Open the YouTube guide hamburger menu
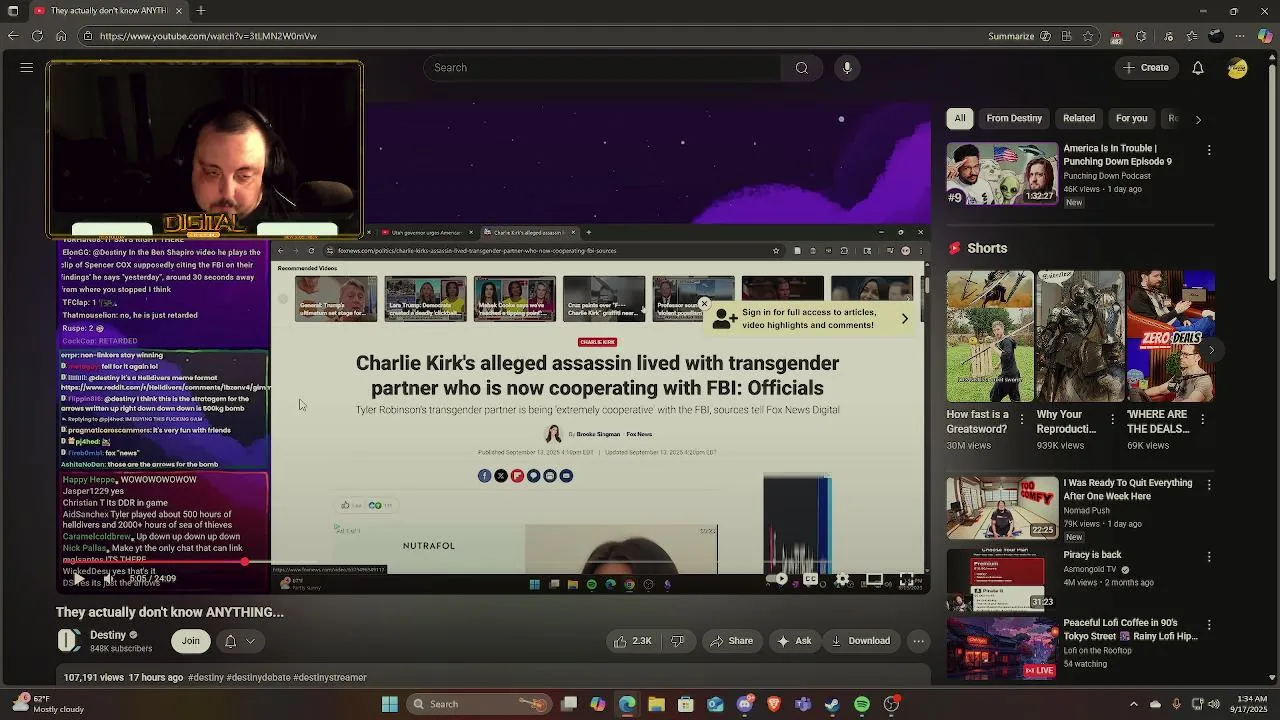 tap(27, 68)
